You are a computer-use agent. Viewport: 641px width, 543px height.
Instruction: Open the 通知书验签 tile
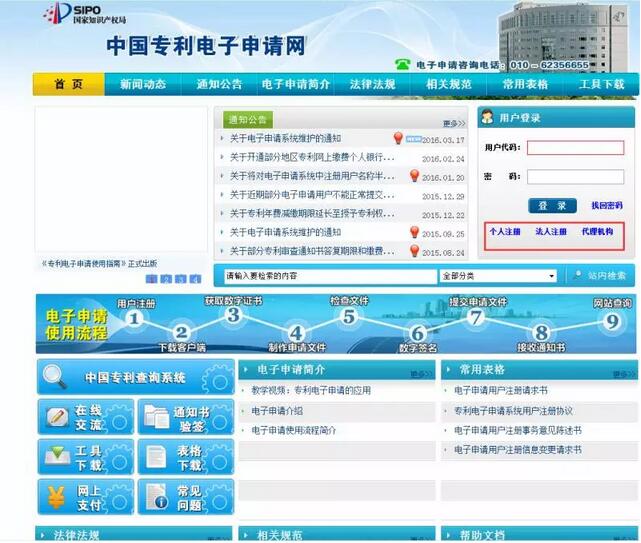pyautogui.click(x=186, y=417)
